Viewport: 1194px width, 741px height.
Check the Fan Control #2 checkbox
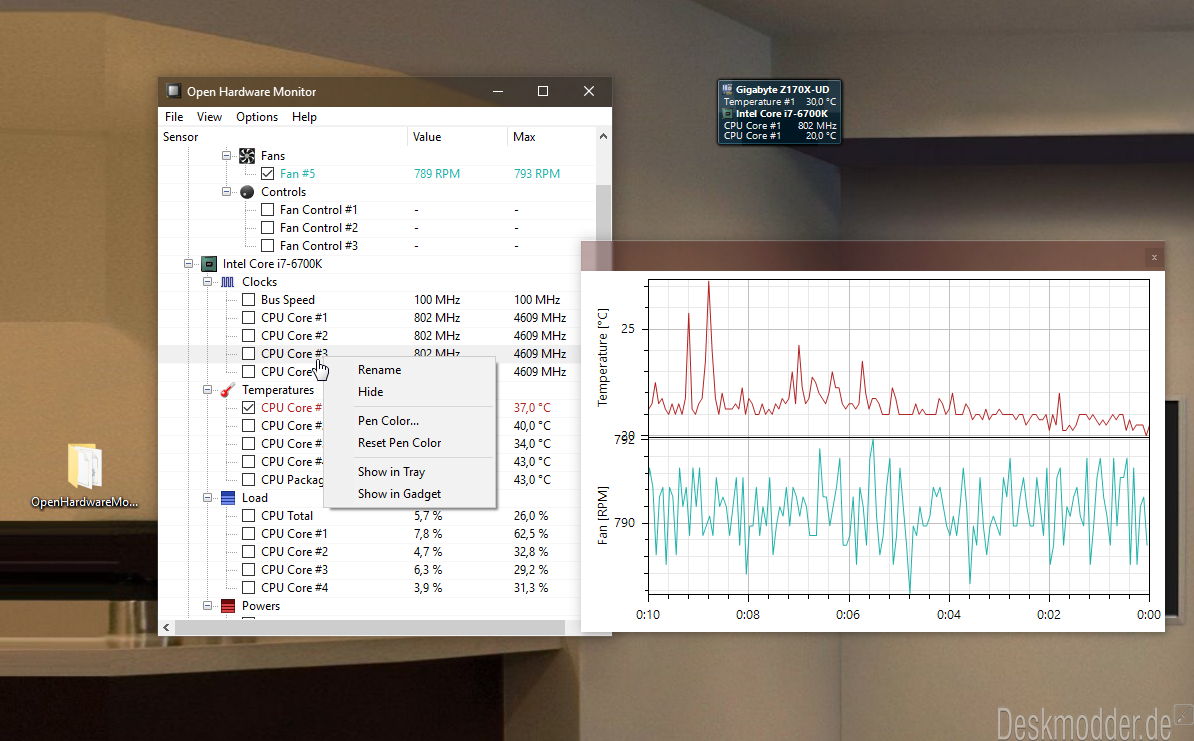(x=267, y=228)
